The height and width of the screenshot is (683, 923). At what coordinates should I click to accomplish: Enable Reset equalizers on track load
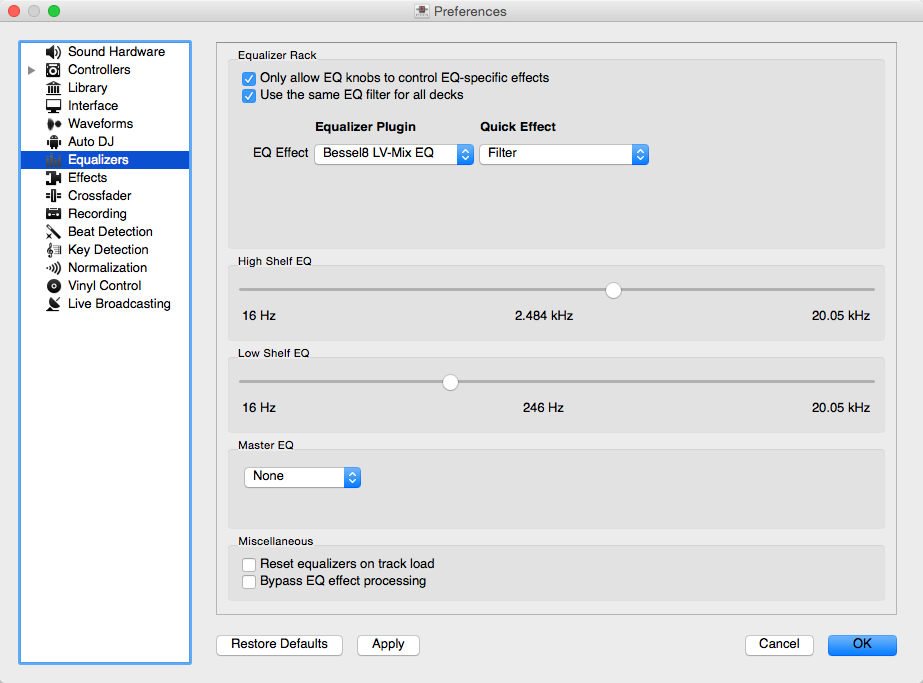pyautogui.click(x=249, y=564)
